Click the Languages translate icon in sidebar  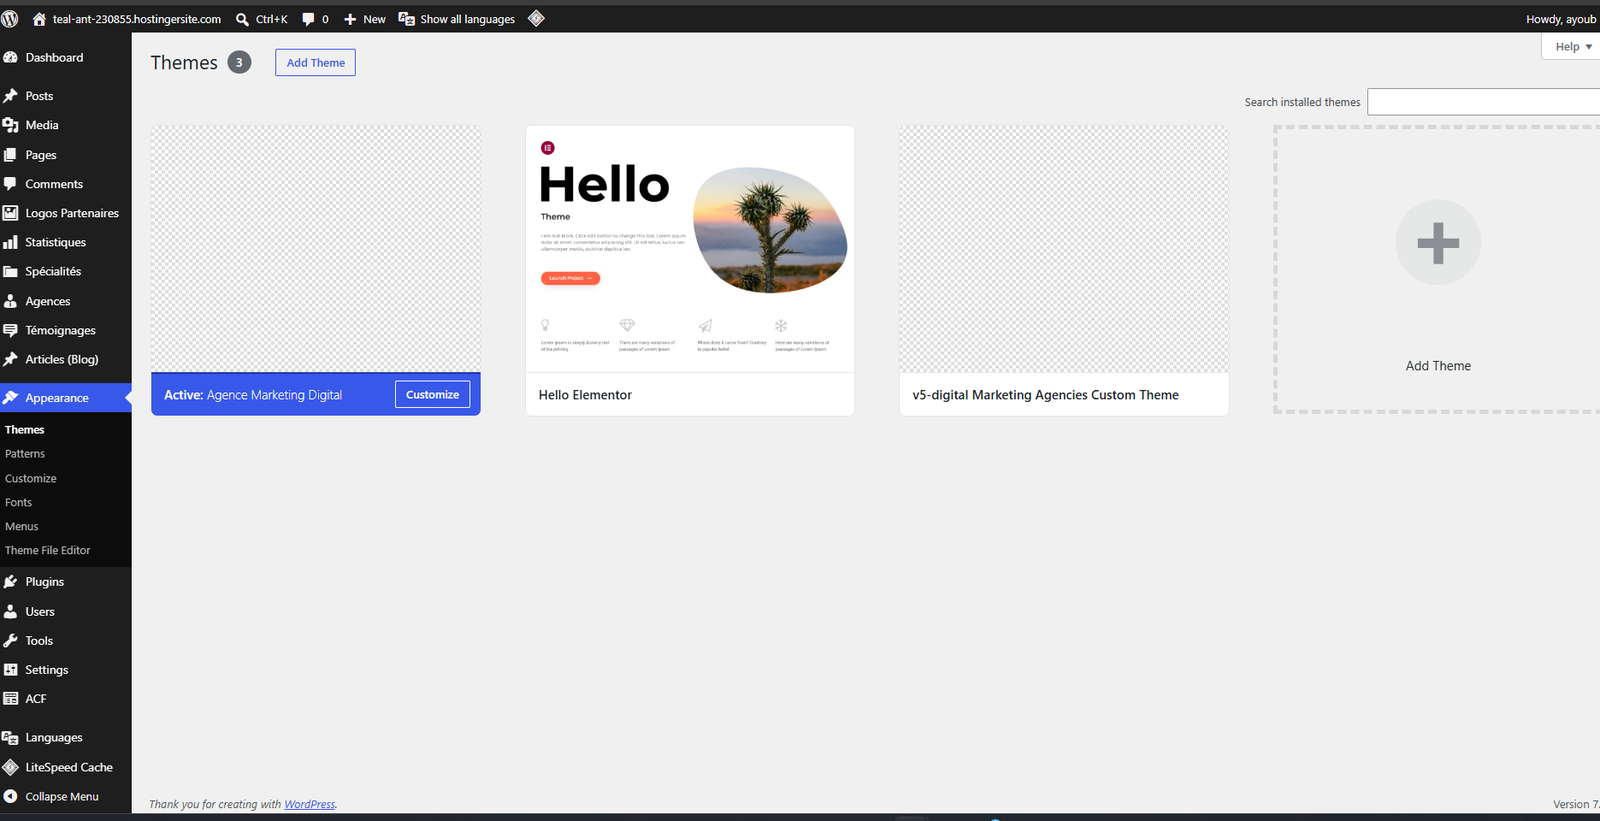[11, 738]
